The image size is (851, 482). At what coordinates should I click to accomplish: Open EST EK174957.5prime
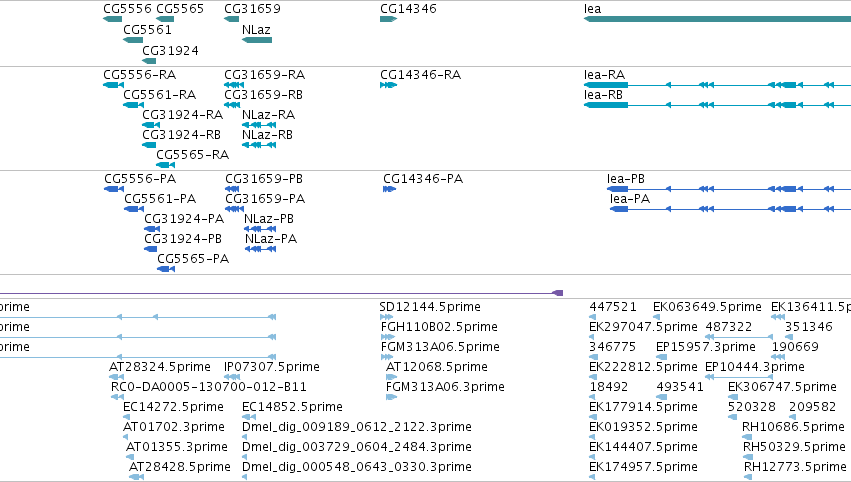(x=643, y=467)
